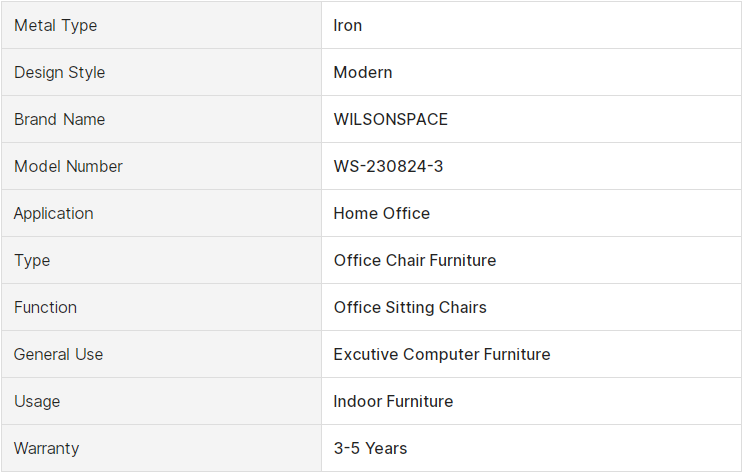Image resolution: width=743 pixels, height=472 pixels.
Task: Click the General Use label
Action: point(58,354)
